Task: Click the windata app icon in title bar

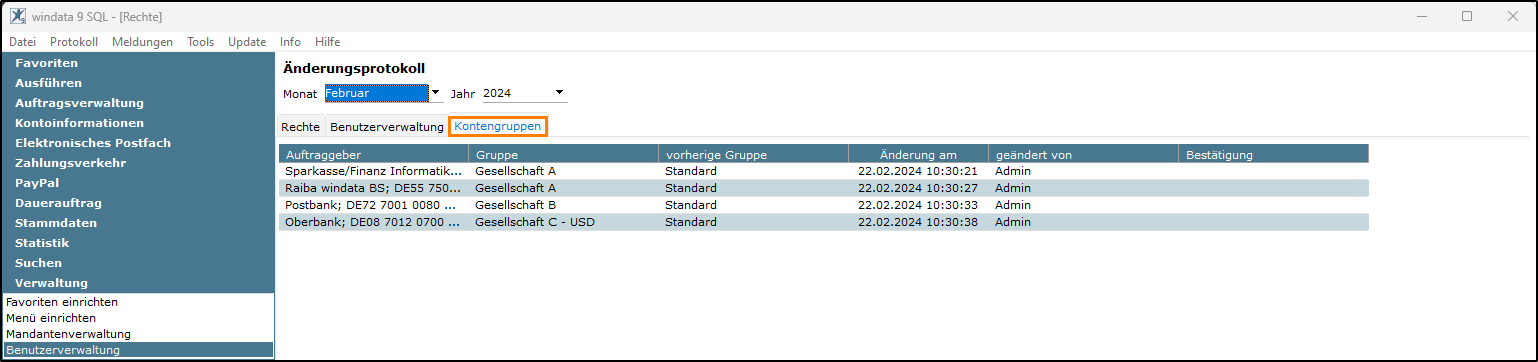Action: (17, 16)
